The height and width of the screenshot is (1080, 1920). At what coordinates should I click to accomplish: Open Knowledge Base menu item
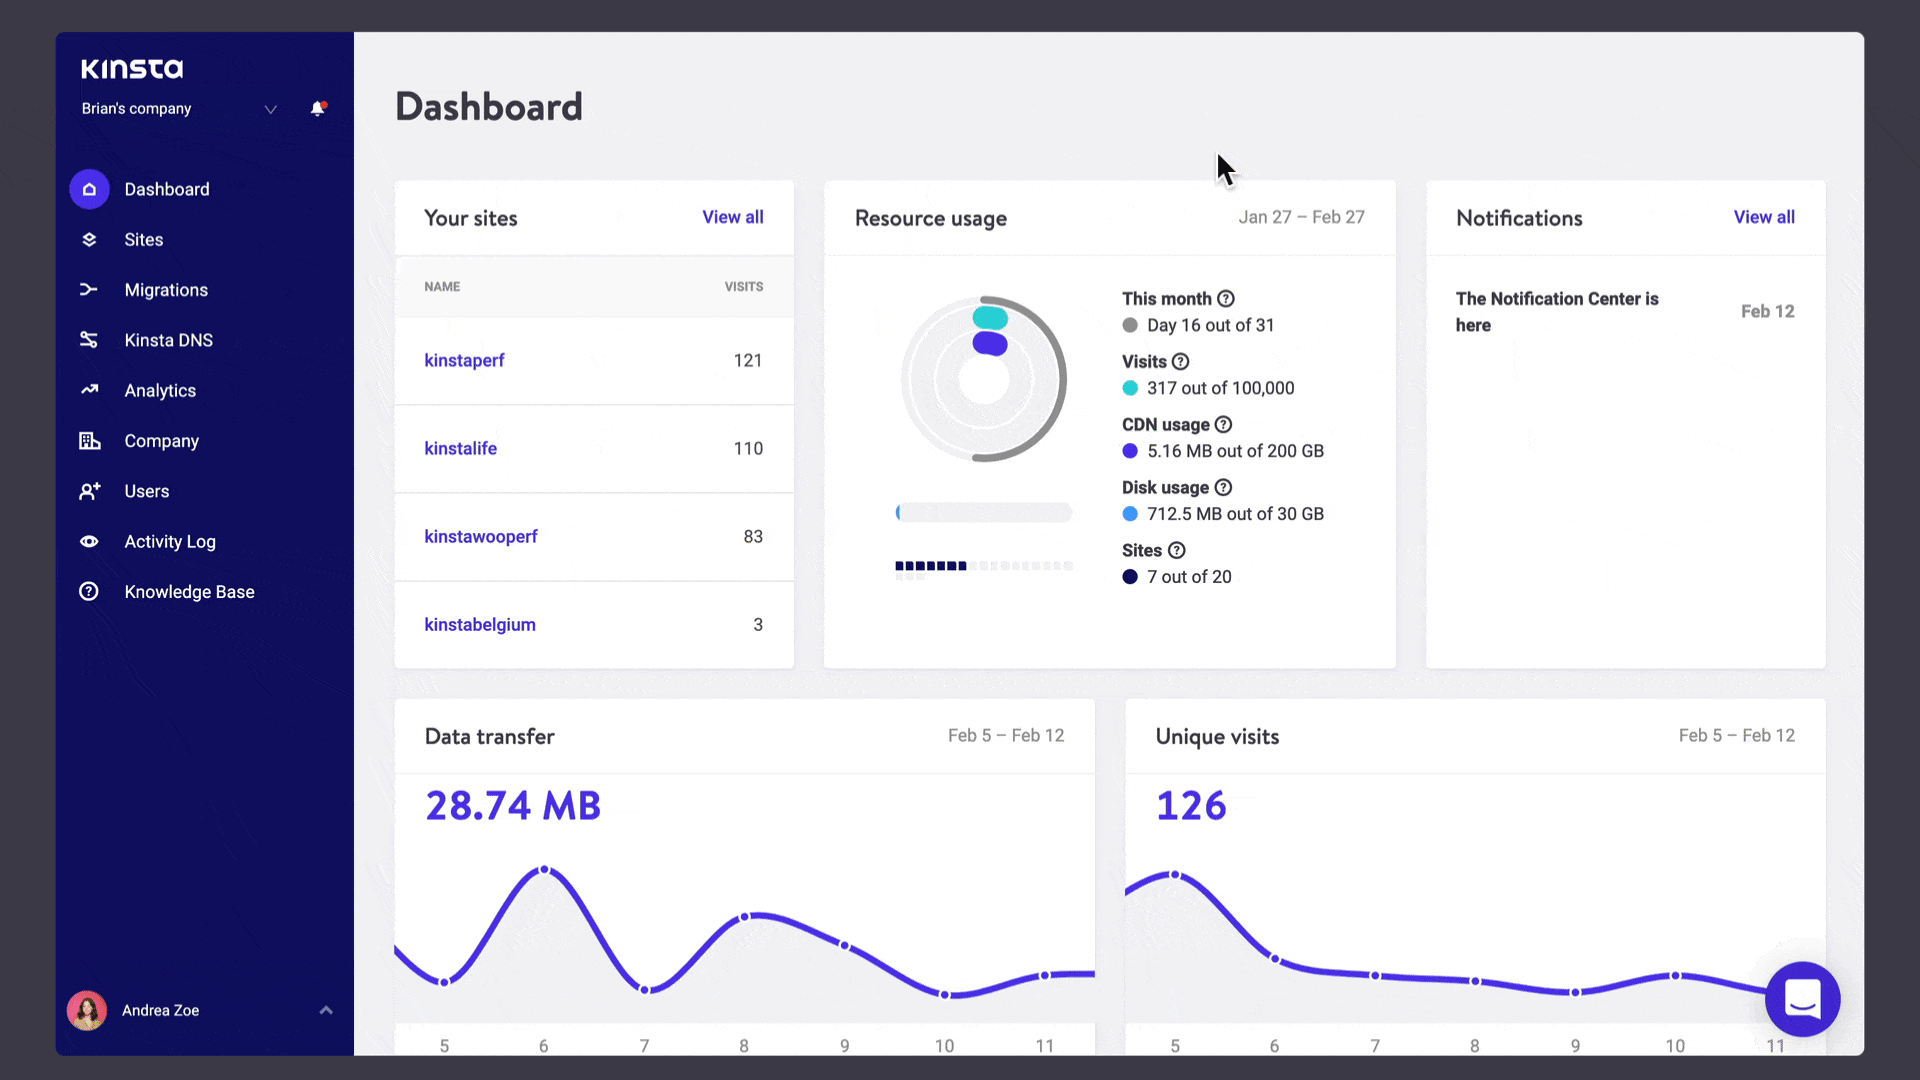pyautogui.click(x=189, y=591)
